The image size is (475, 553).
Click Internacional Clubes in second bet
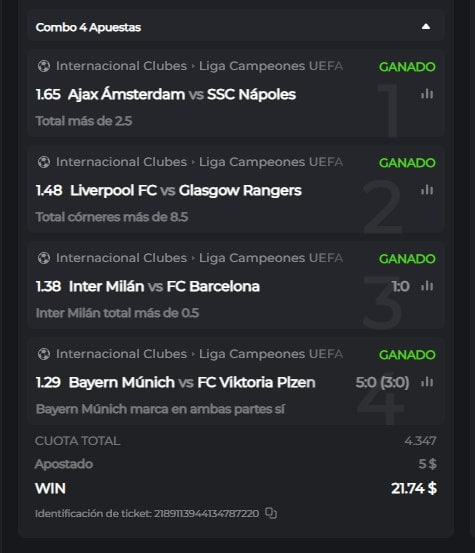tap(121, 162)
